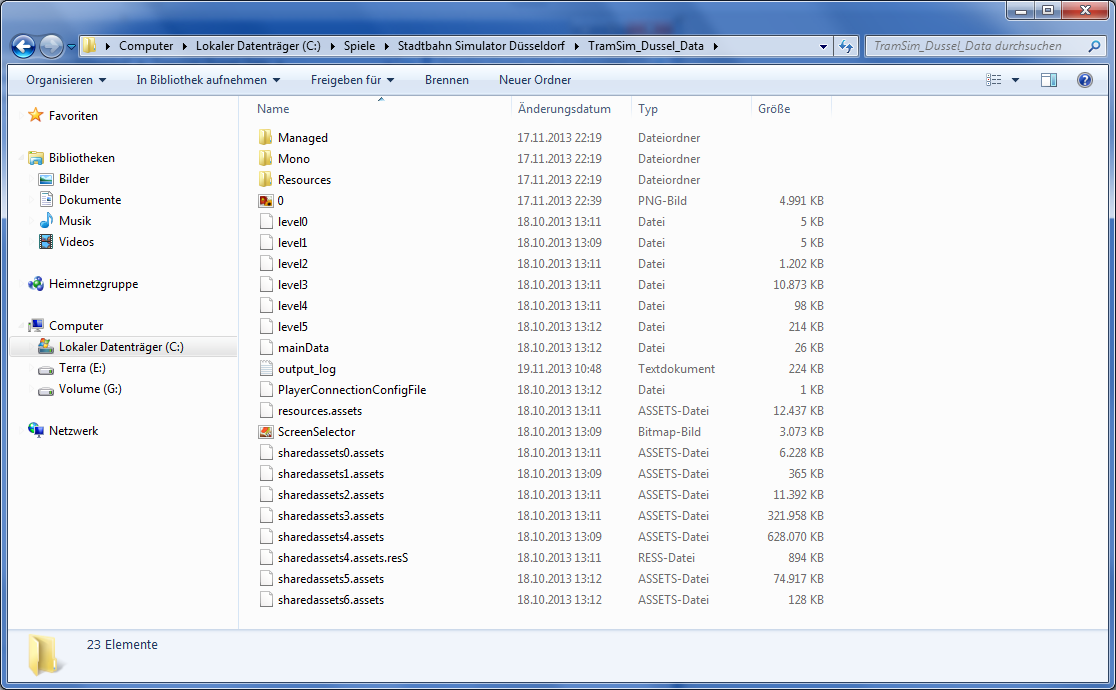Open the Dokumente library
The height and width of the screenshot is (690, 1116).
[90, 199]
